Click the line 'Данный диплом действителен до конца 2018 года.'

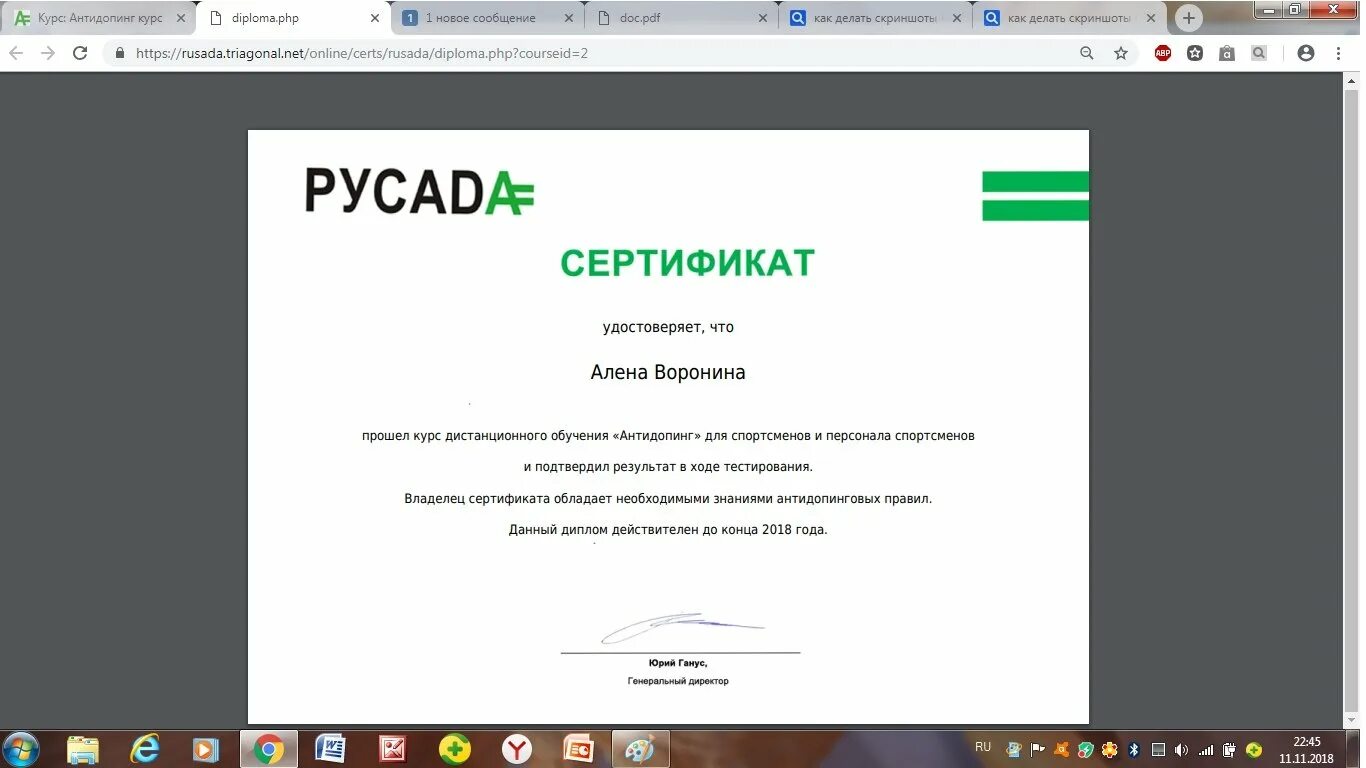[668, 530]
